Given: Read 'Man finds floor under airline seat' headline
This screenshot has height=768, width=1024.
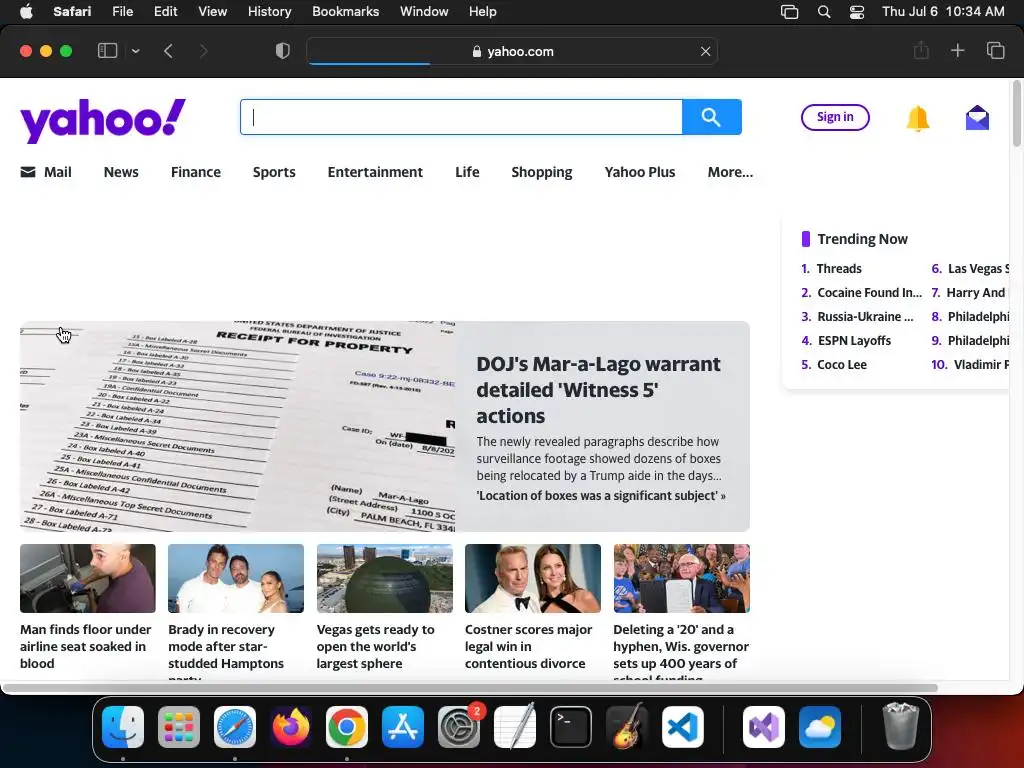Looking at the screenshot, I should (86, 647).
